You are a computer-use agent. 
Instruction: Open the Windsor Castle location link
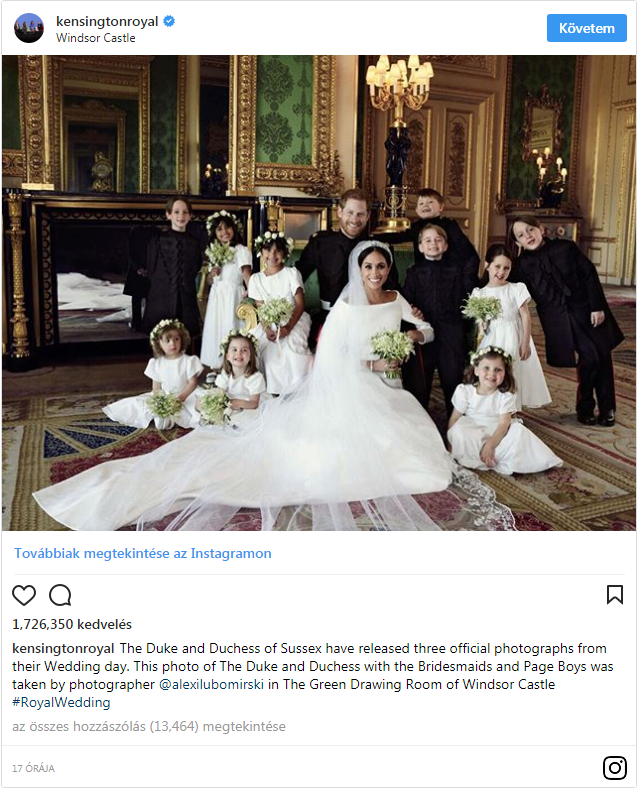click(x=96, y=38)
